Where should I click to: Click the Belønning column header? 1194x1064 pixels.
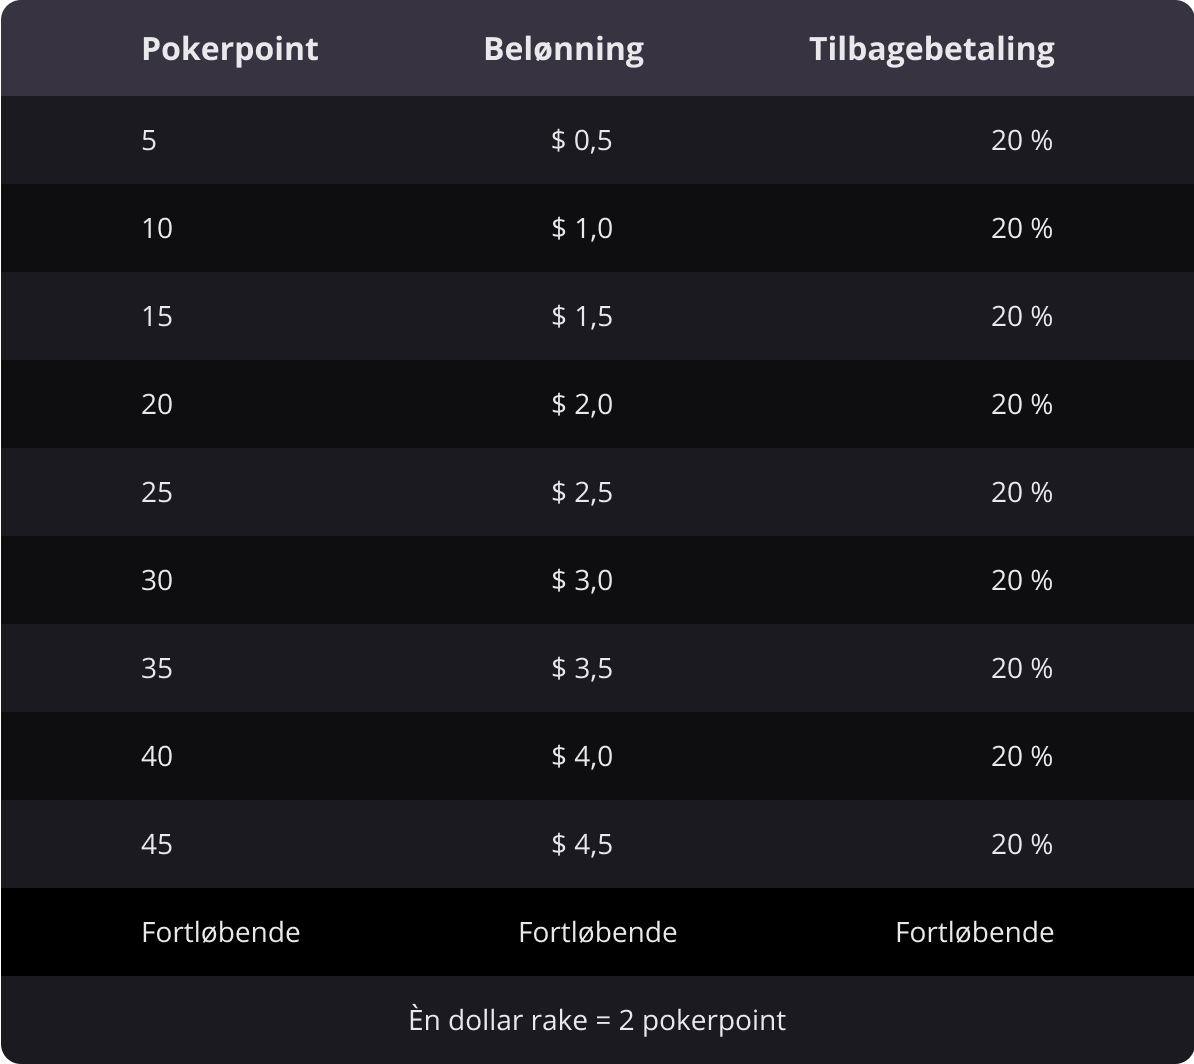[563, 49]
